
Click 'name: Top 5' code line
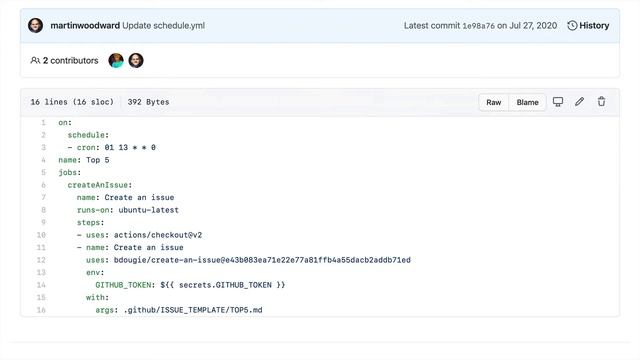coord(84,160)
